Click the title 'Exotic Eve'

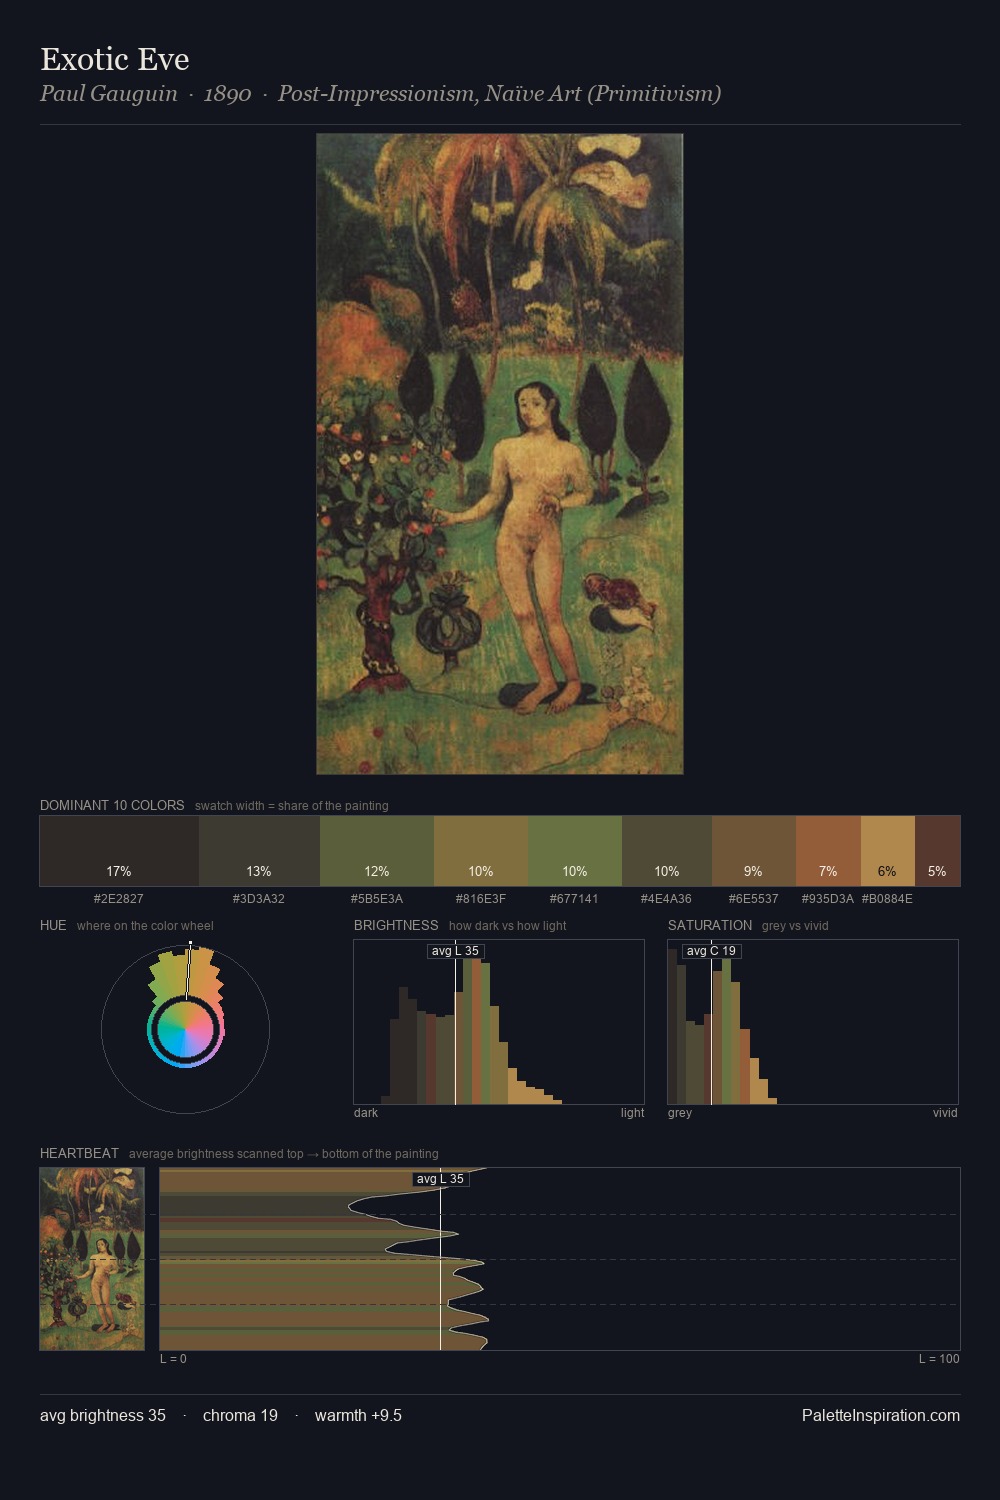[x=115, y=59]
